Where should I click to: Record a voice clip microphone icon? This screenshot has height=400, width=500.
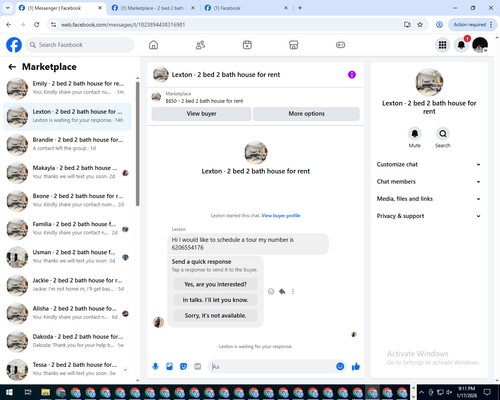[x=155, y=367]
